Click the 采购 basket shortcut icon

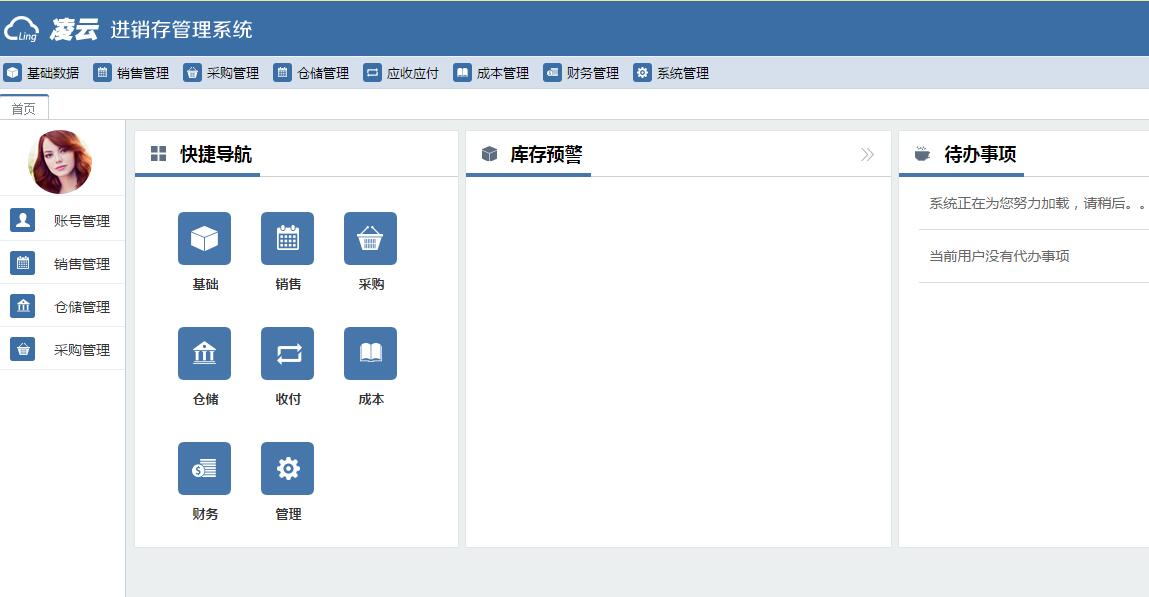(370, 239)
